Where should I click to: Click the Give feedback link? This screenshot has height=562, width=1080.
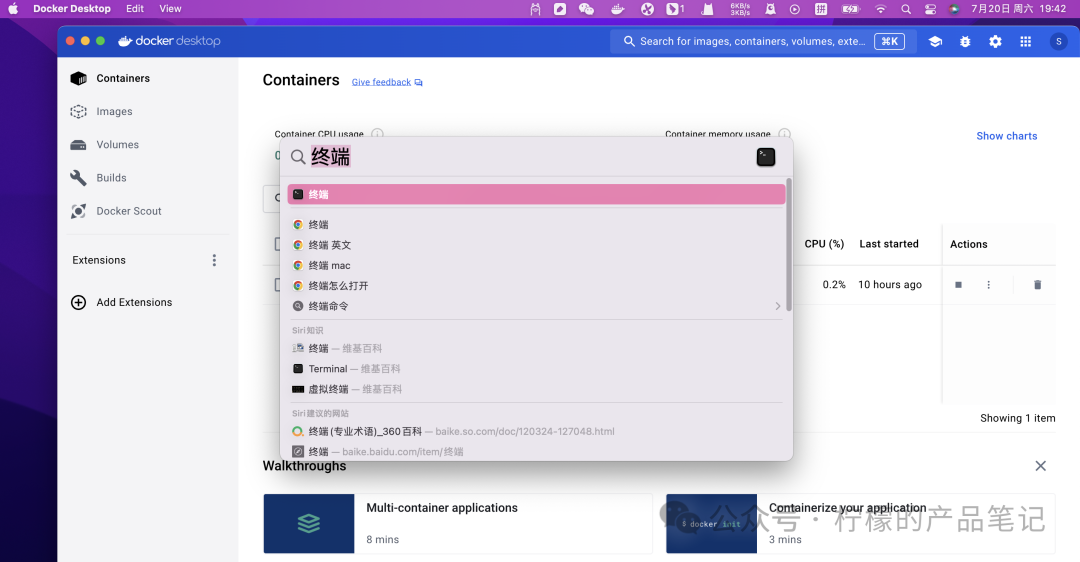pos(387,82)
